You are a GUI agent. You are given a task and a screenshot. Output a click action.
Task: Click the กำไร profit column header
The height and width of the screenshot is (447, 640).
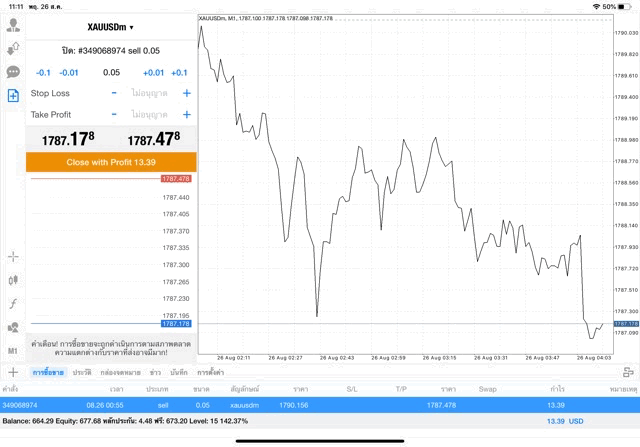[x=557, y=389]
